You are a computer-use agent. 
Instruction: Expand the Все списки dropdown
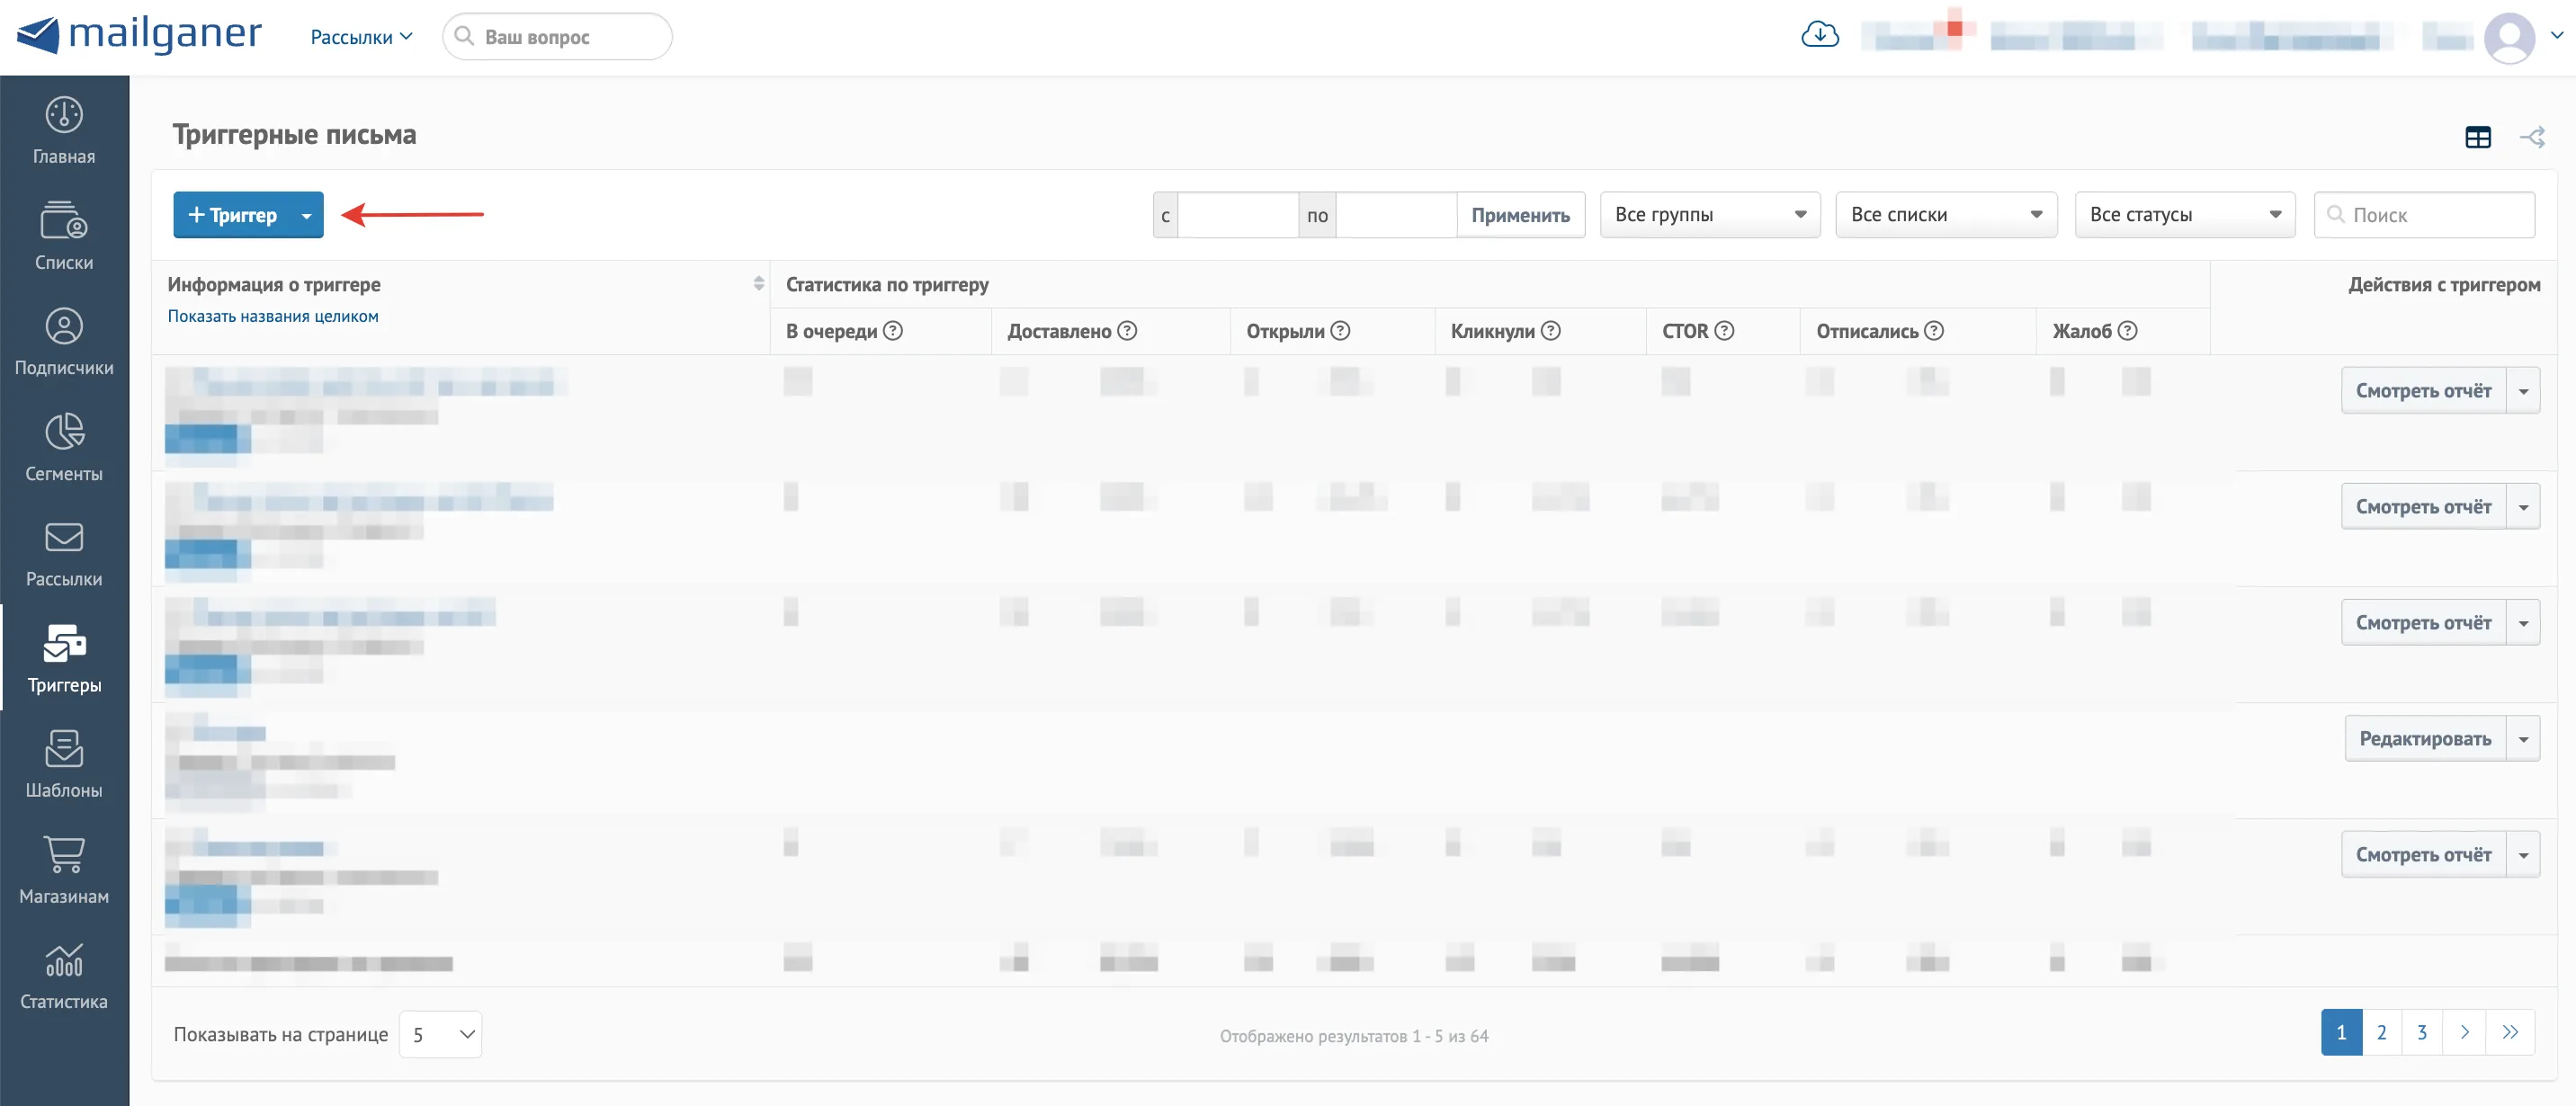1946,215
